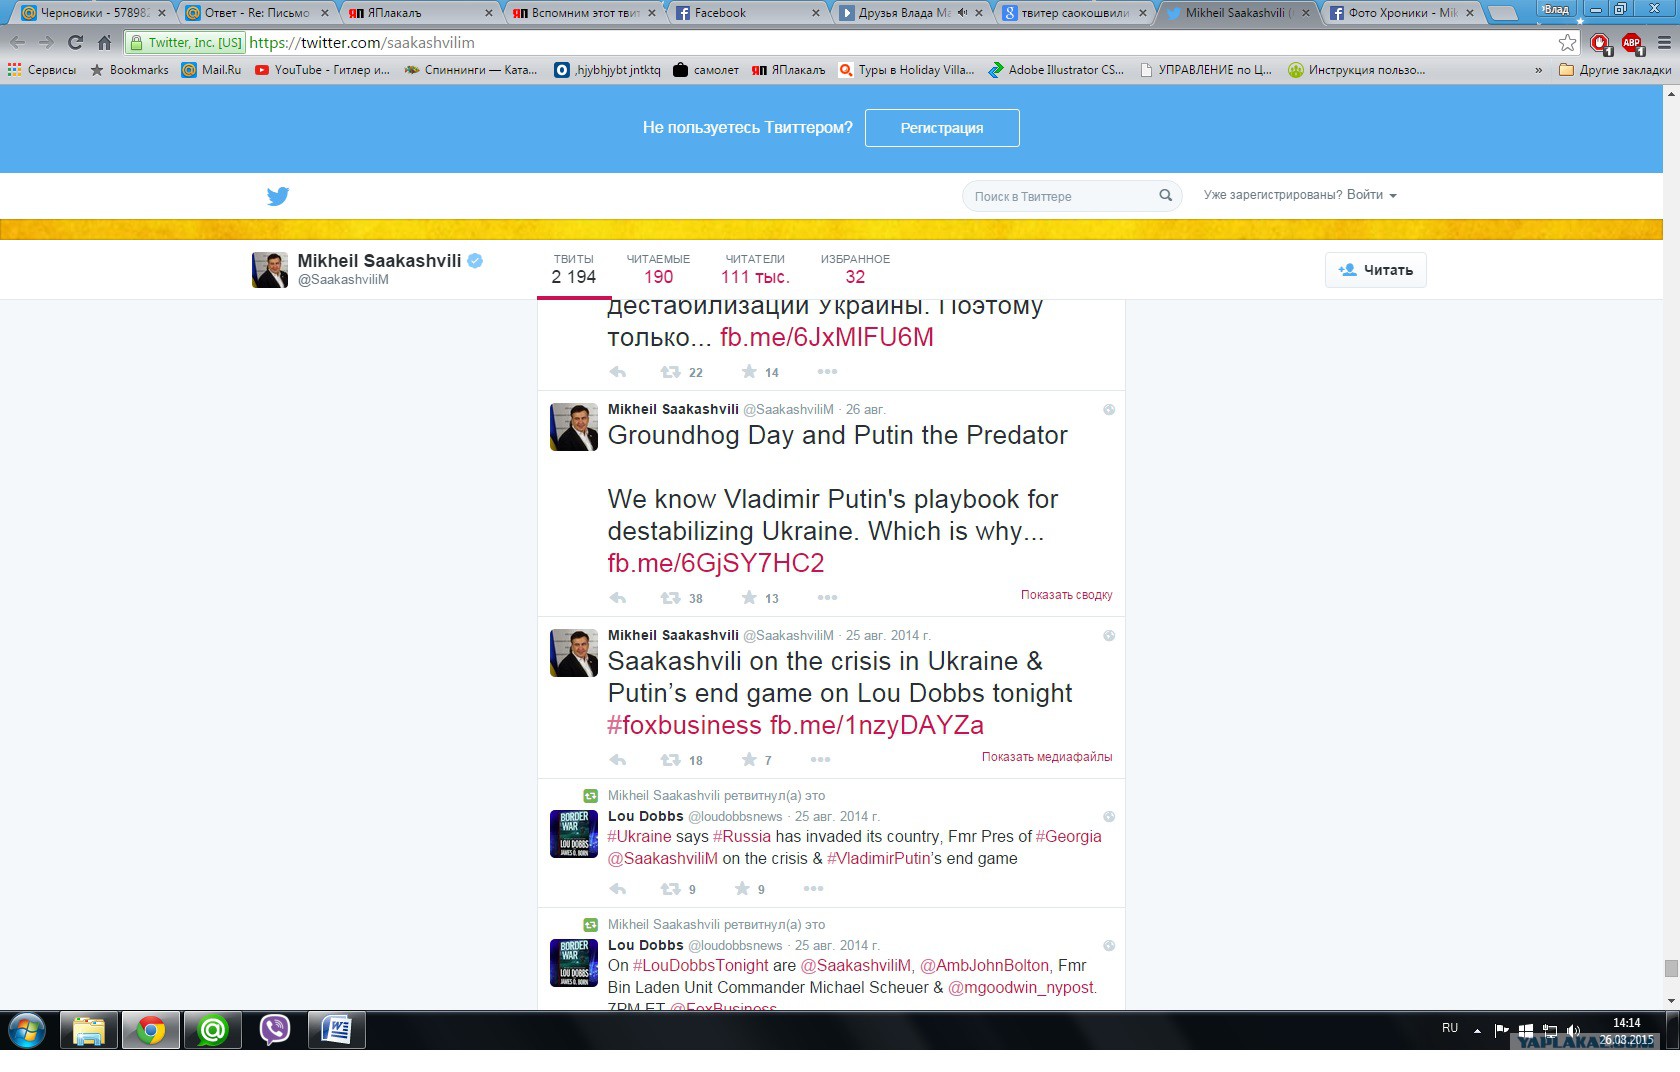
Task: Open the Viber app in the taskbar
Action: (274, 1030)
